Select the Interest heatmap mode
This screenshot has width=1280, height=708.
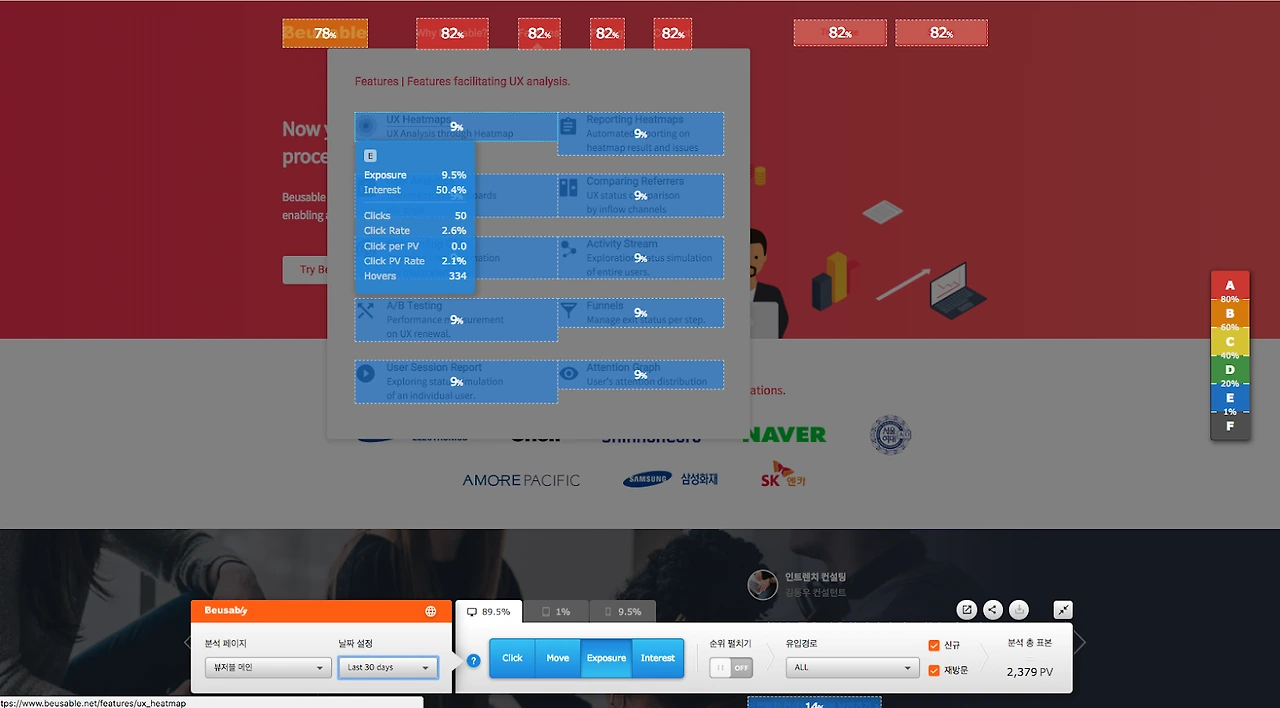click(658, 658)
